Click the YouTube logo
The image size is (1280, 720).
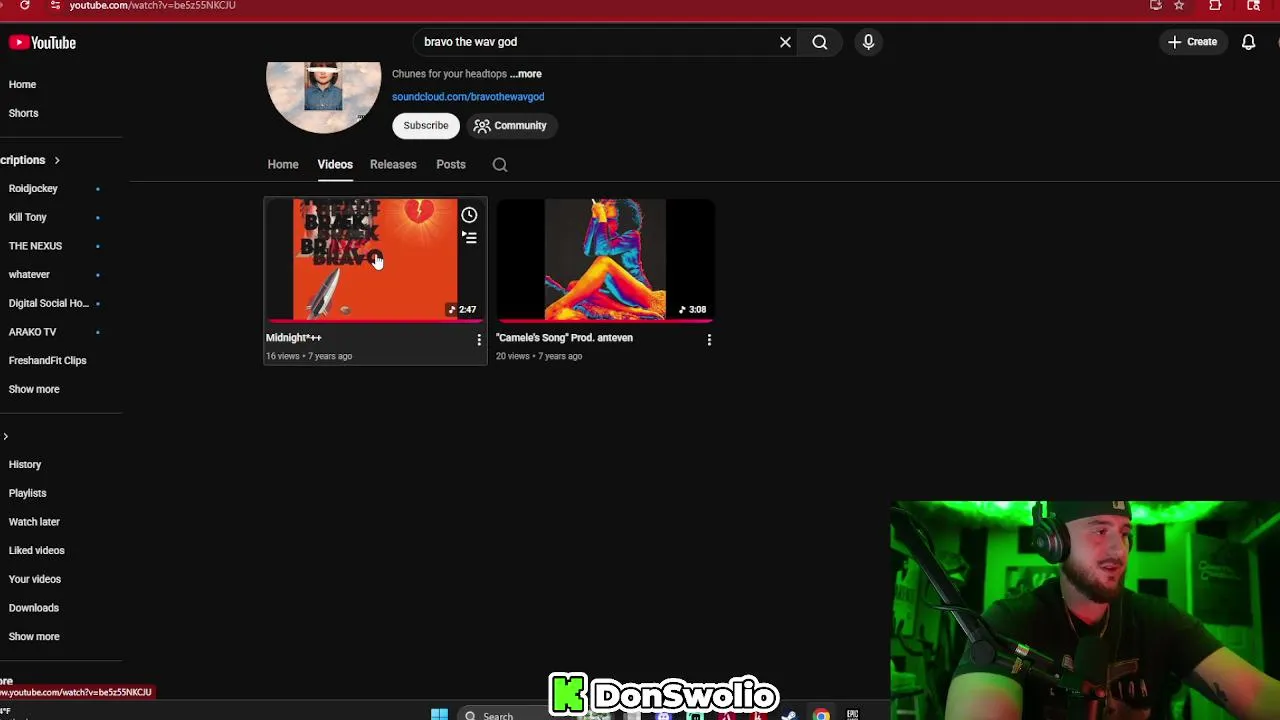43,42
